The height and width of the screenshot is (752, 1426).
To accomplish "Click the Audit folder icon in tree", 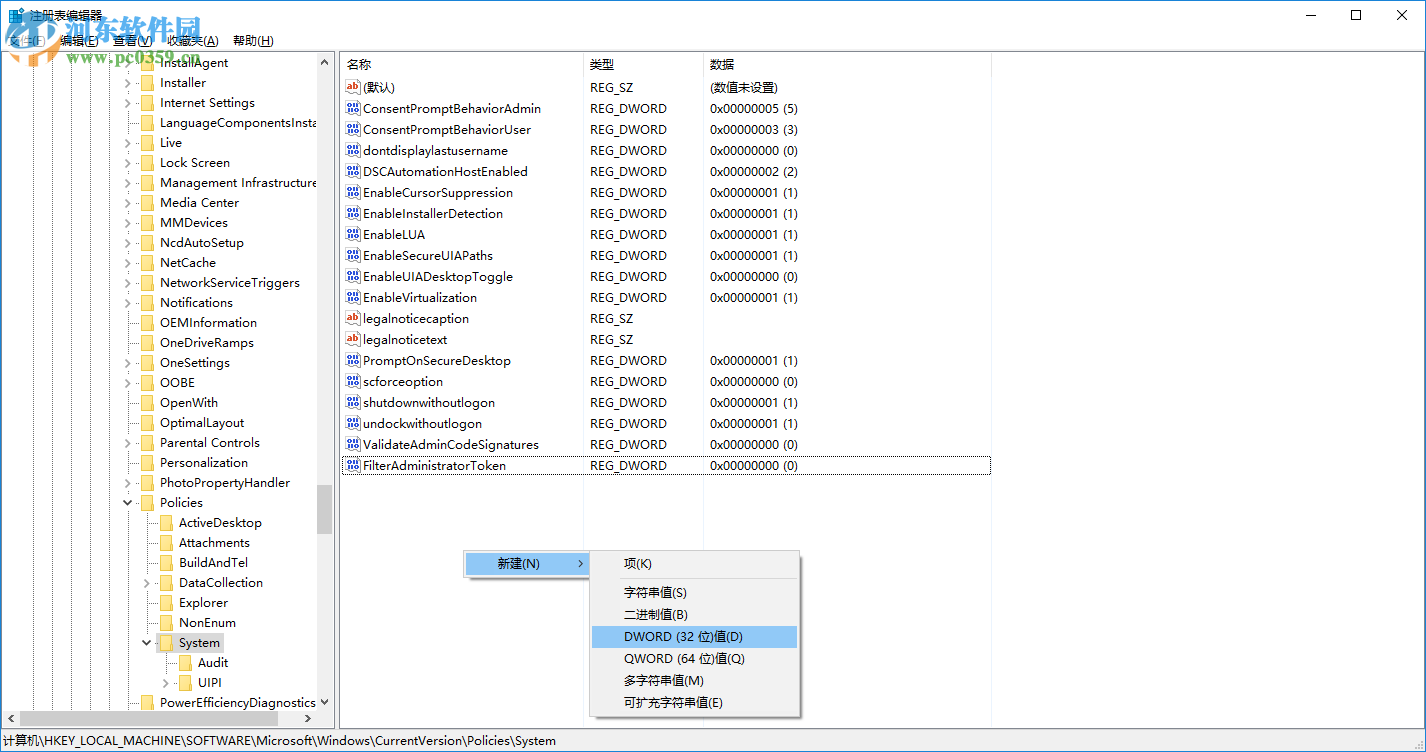I will [186, 662].
